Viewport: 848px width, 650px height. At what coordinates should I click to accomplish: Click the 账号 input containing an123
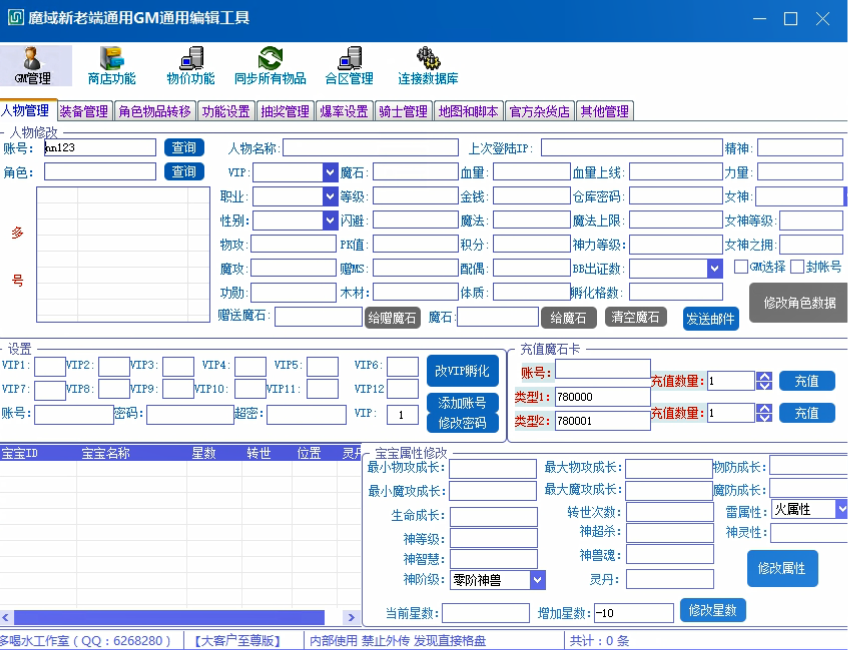coord(100,148)
